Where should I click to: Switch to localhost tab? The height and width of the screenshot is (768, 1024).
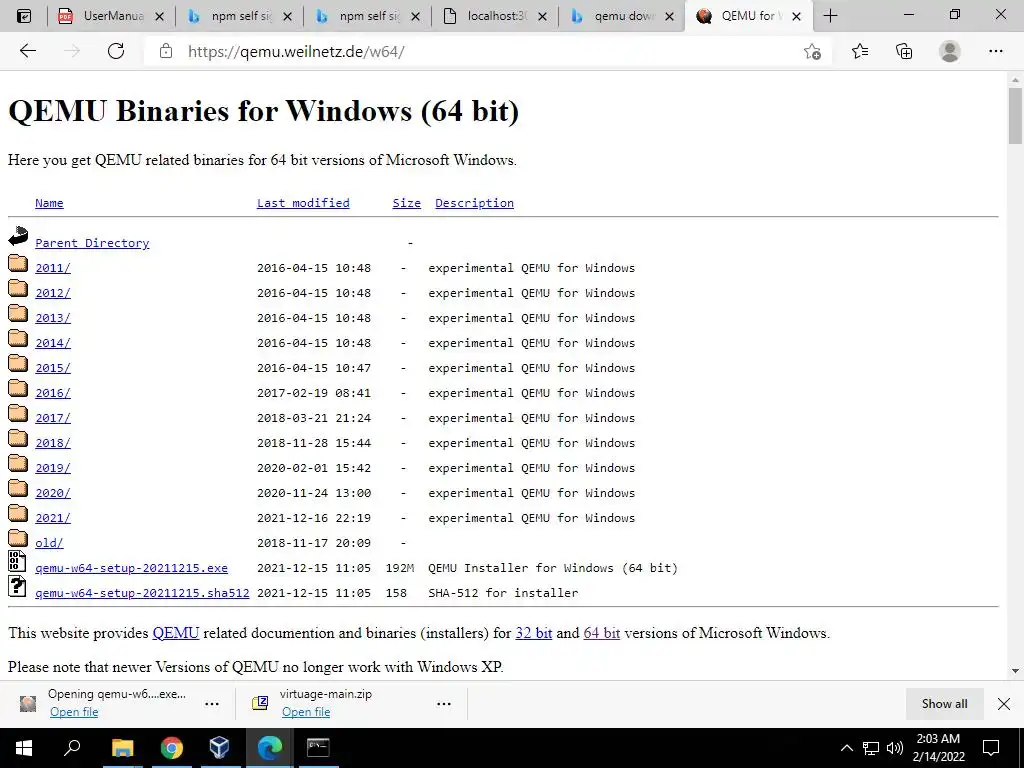click(495, 16)
